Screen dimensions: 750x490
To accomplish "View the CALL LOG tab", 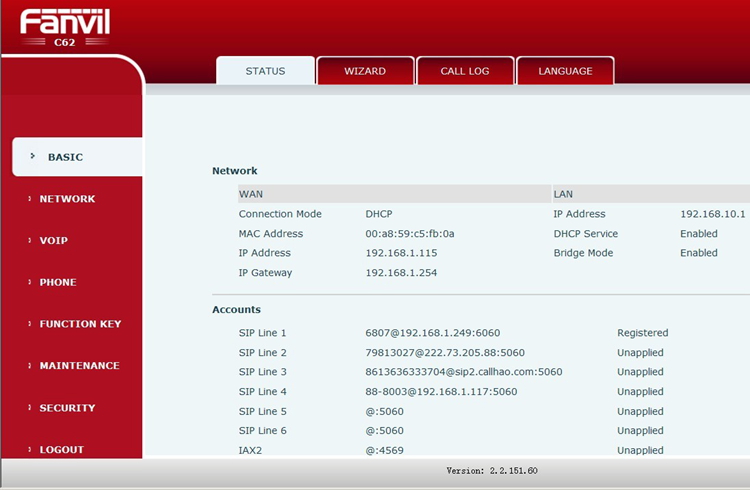I will 465,71.
